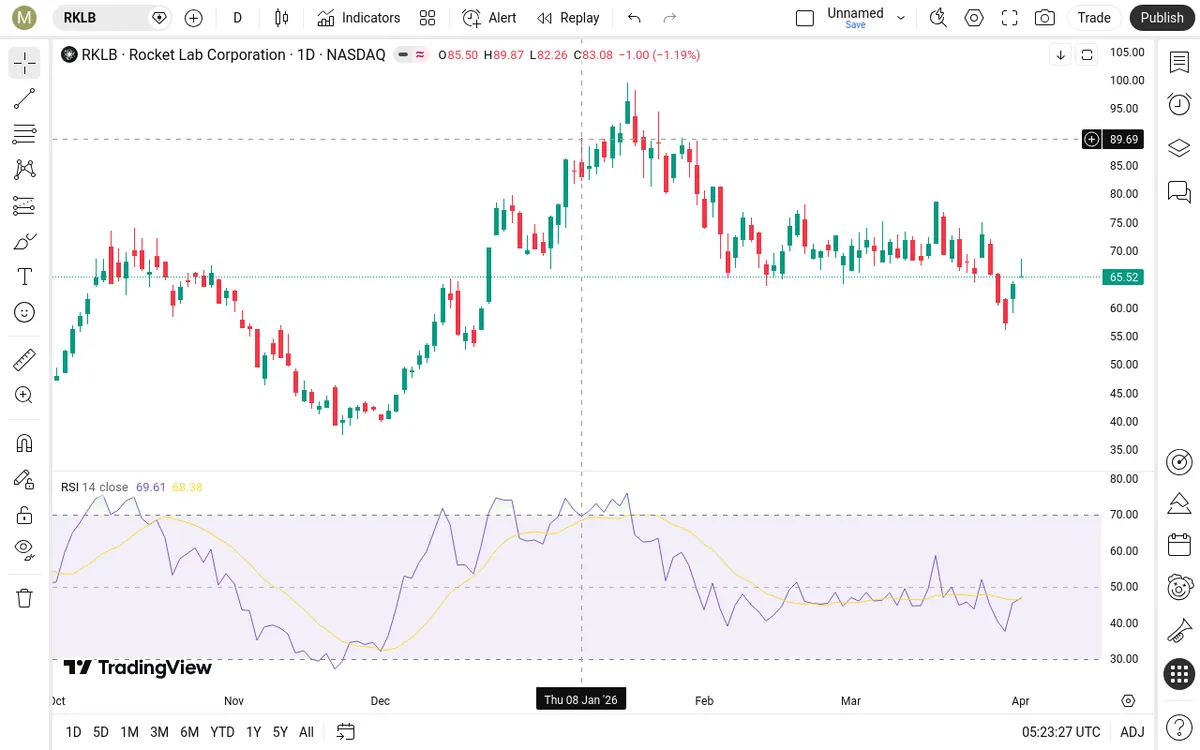Image resolution: width=1200 pixels, height=750 pixels.
Task: Open the economic calendar panel
Action: 1180,545
